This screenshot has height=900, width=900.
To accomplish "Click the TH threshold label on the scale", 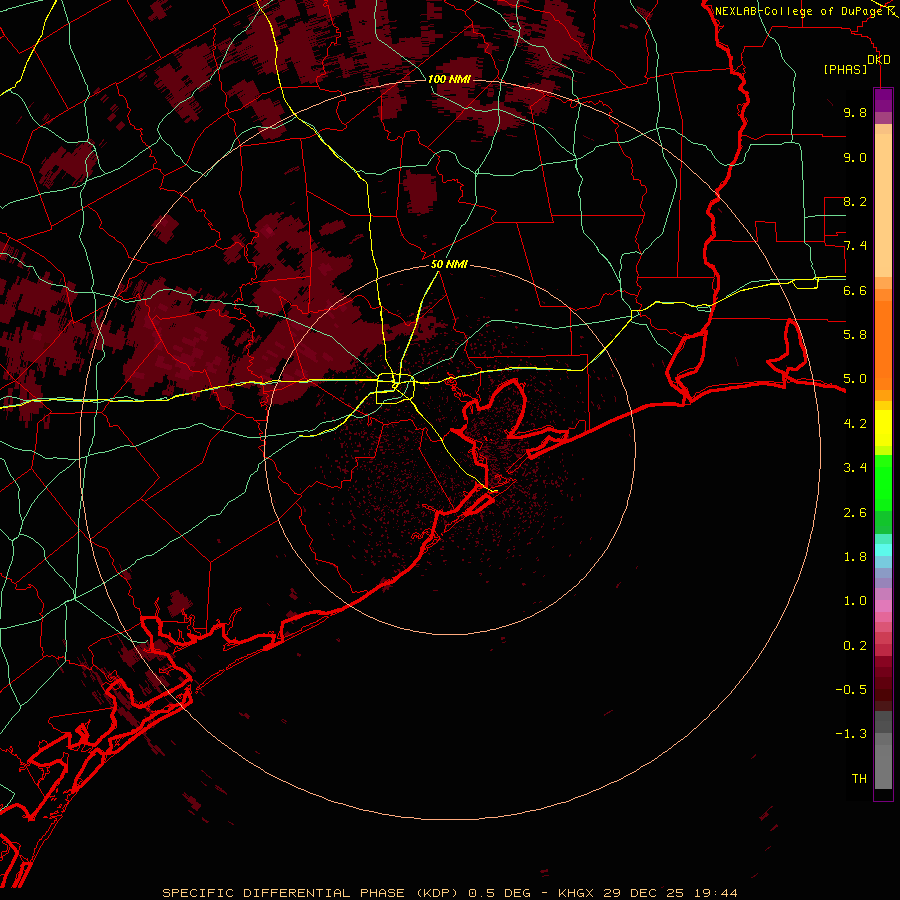I will (859, 779).
